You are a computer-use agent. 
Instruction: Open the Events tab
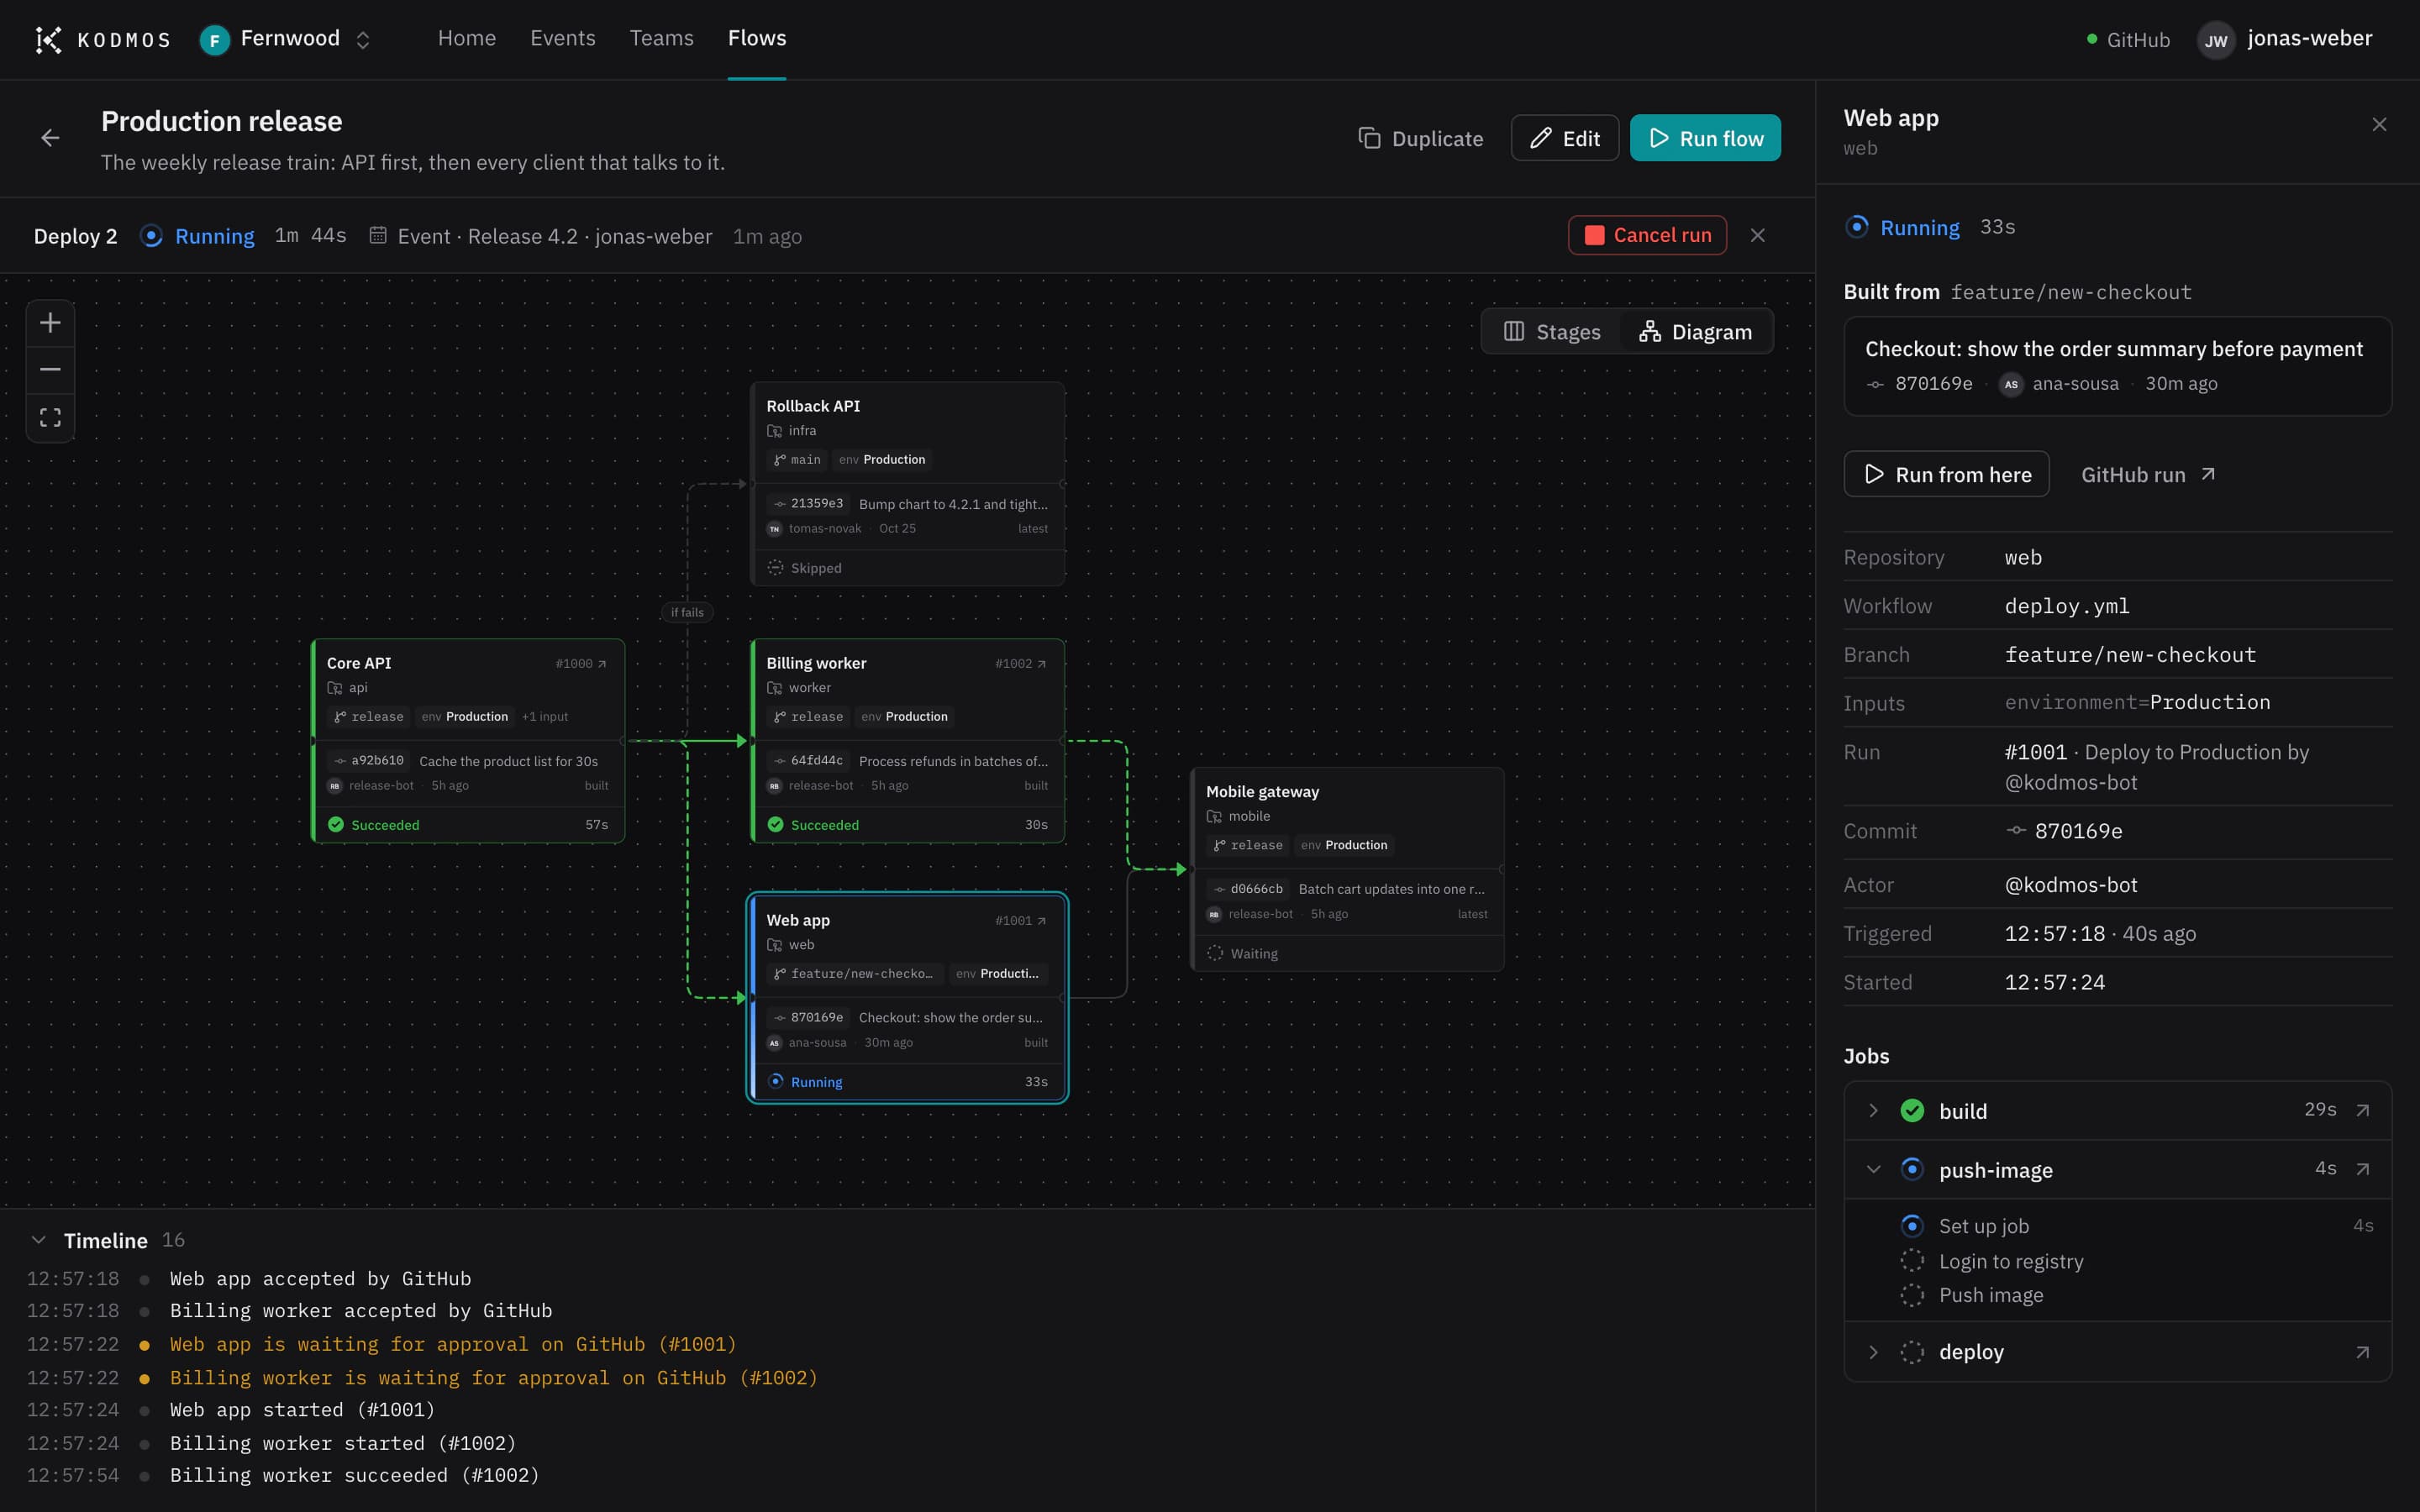(x=562, y=38)
